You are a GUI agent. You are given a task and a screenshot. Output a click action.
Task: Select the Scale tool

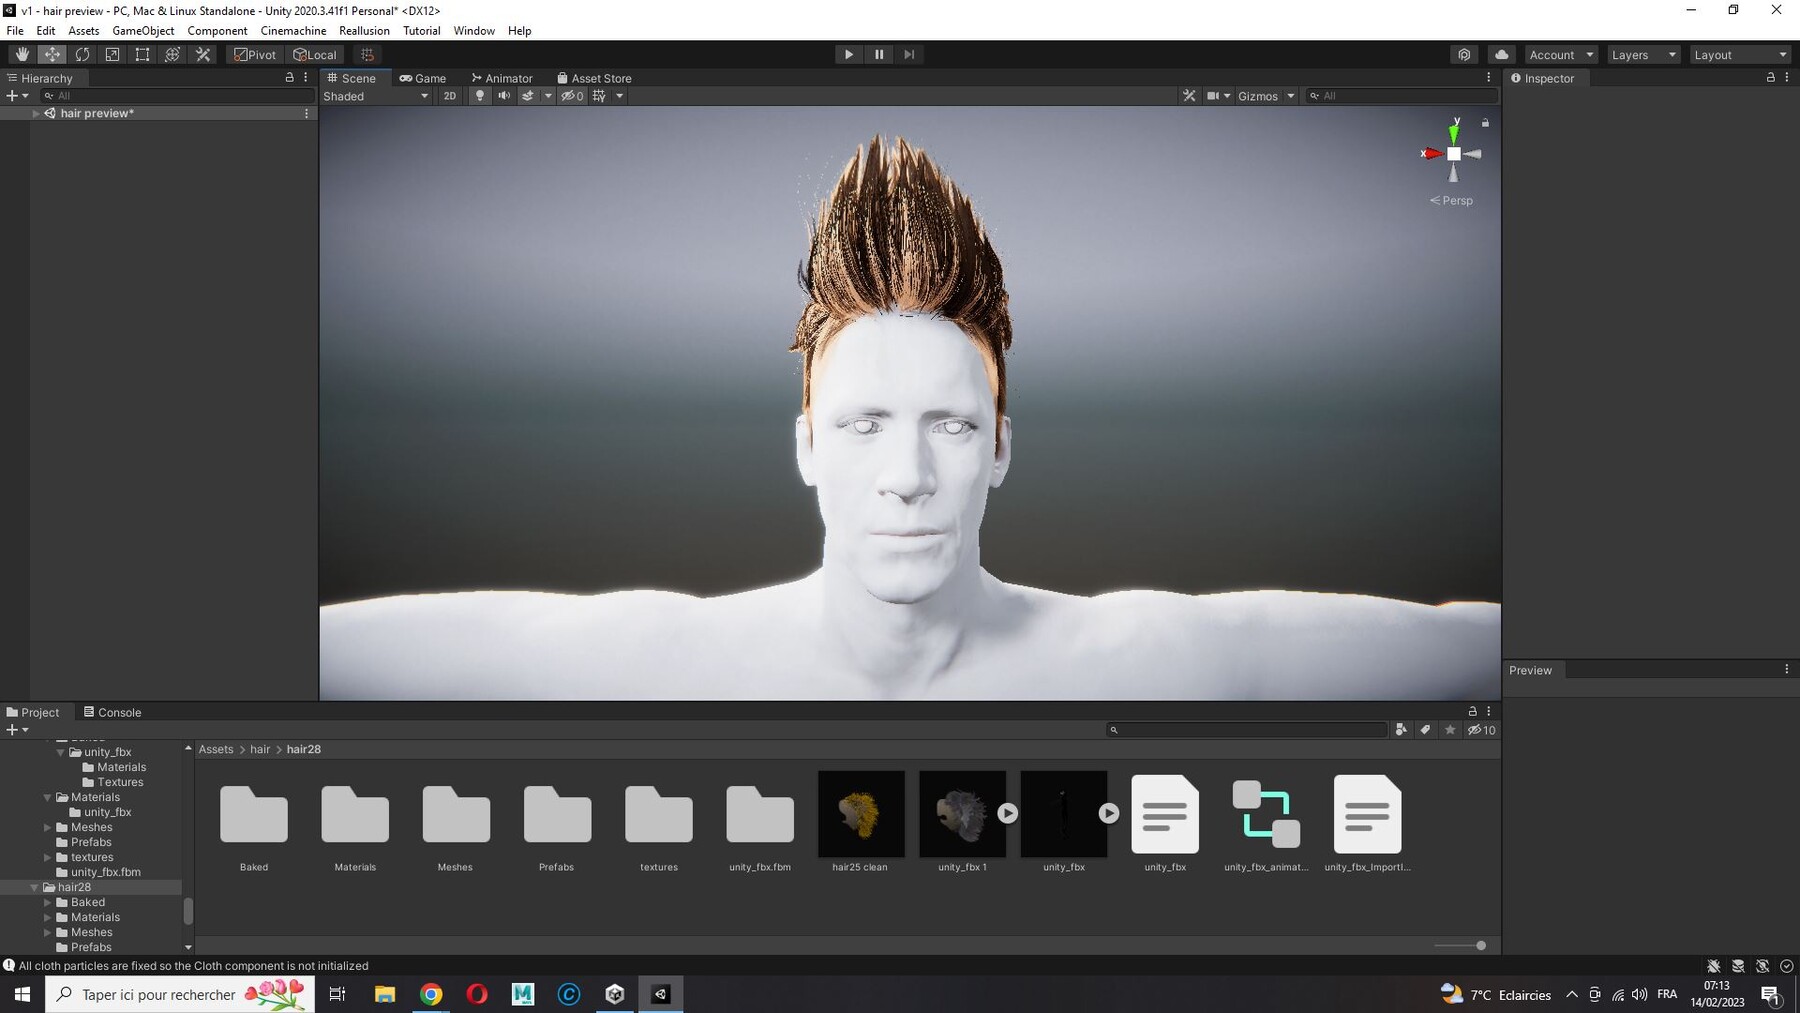pyautogui.click(x=112, y=55)
